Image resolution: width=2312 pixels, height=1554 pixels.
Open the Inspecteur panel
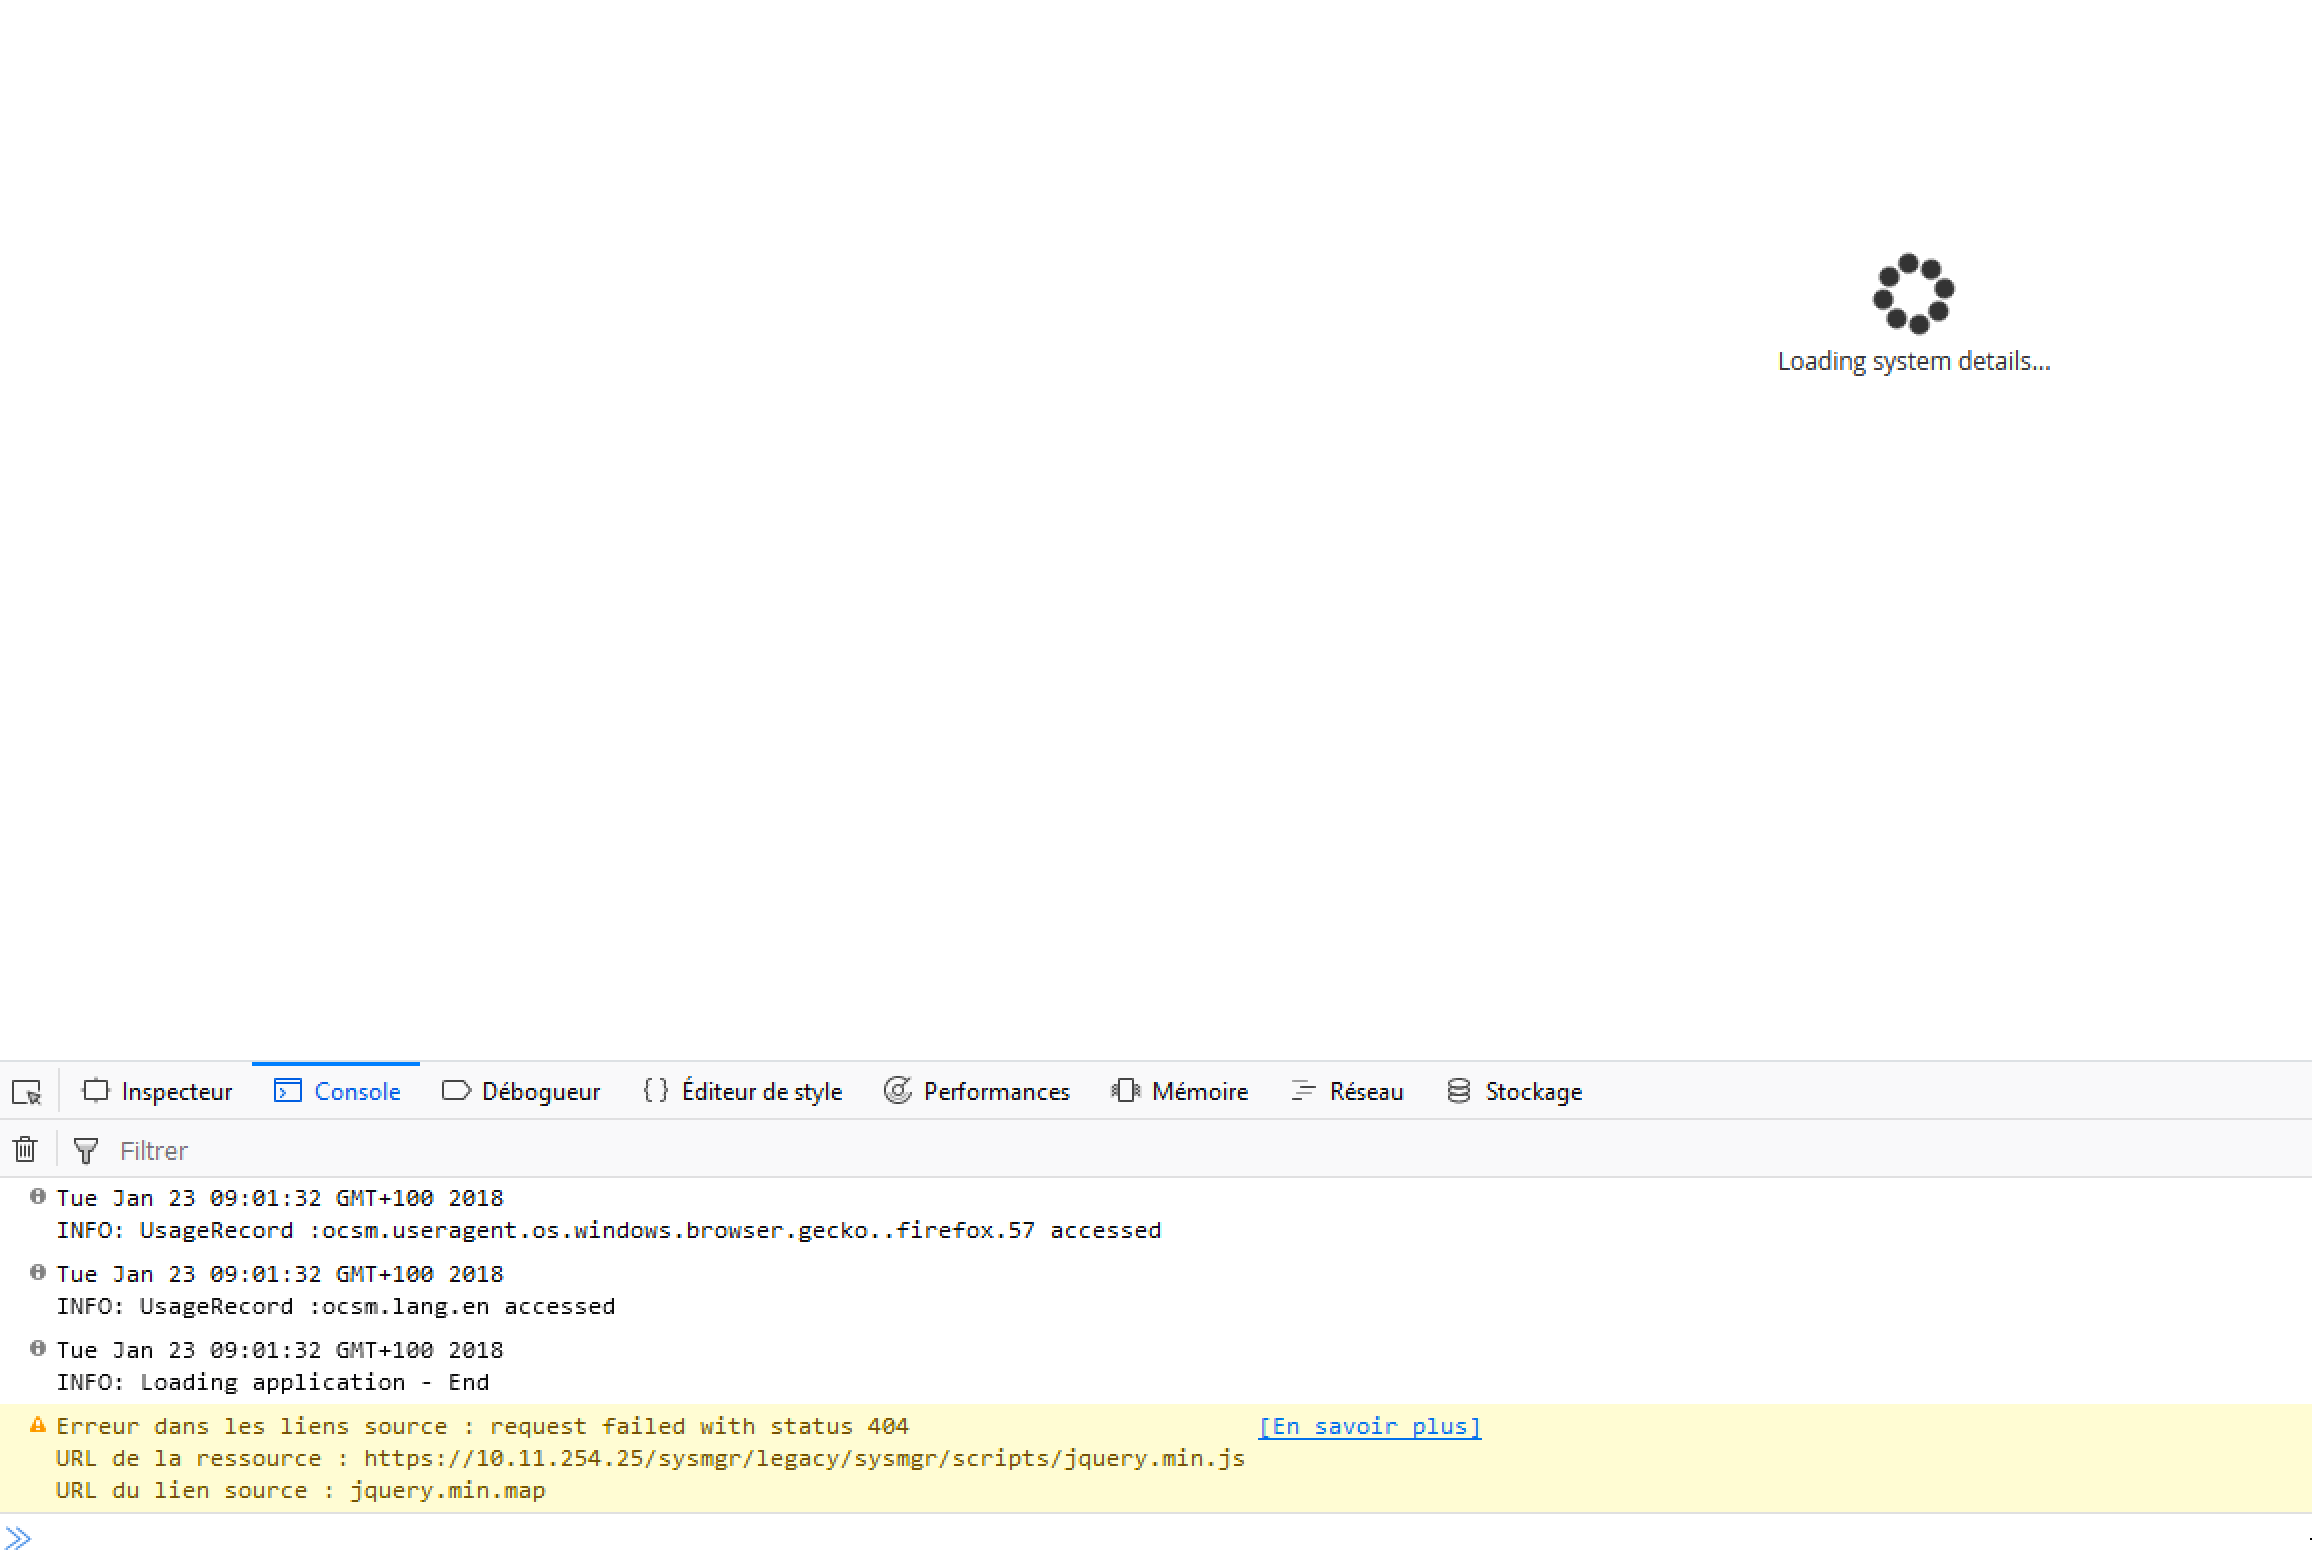156,1091
